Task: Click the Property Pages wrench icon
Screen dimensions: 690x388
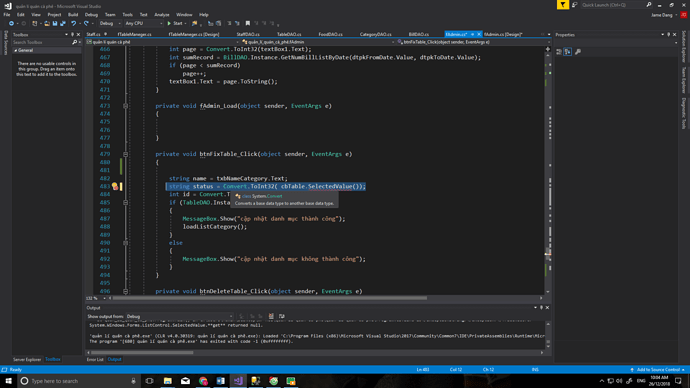Action: click(x=578, y=52)
